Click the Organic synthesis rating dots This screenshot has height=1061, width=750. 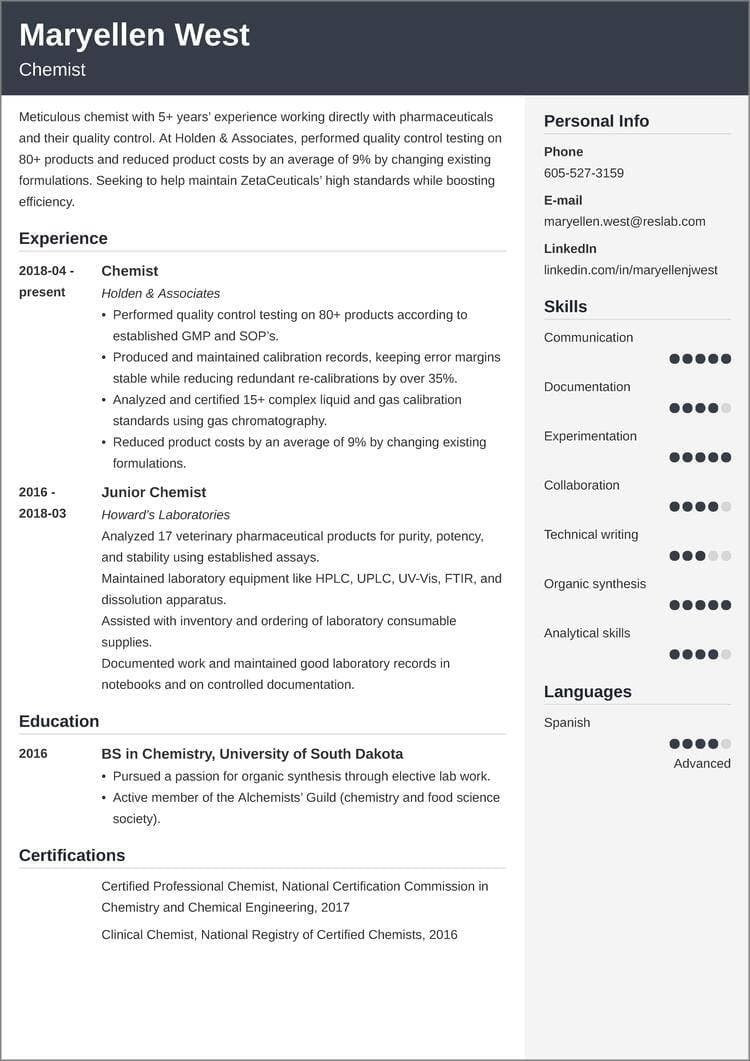click(700, 605)
